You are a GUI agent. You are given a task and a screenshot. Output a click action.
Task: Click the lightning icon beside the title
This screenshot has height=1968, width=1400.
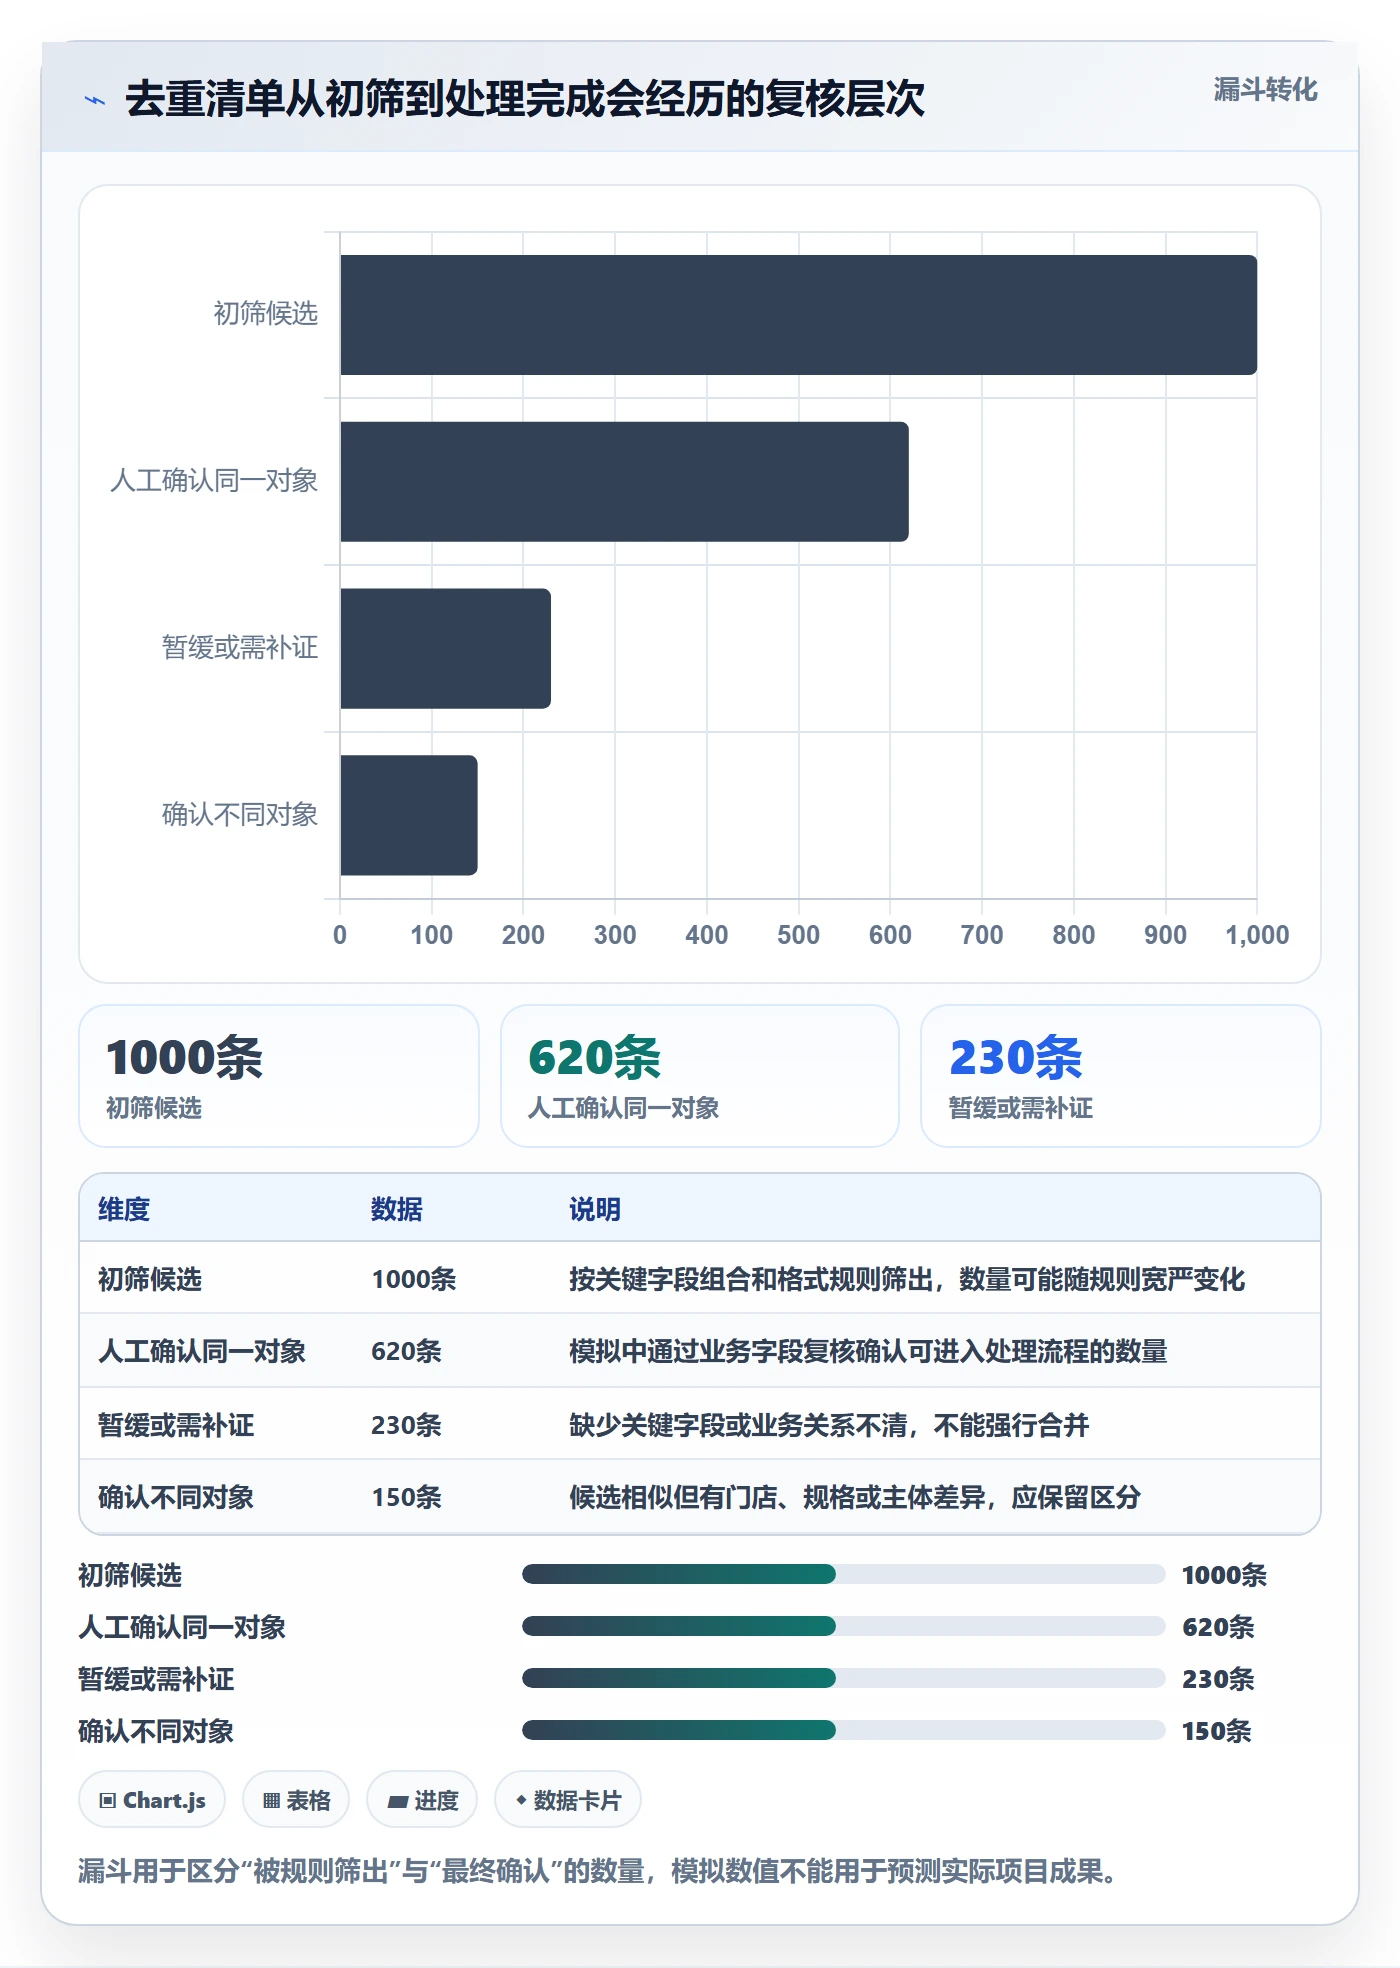[x=95, y=100]
